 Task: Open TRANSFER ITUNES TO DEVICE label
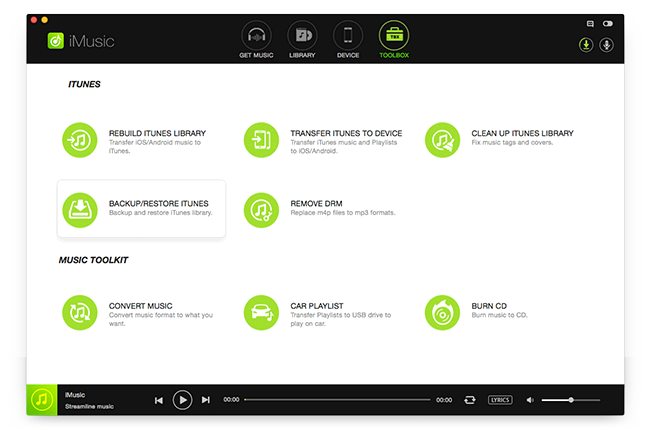[x=346, y=133]
